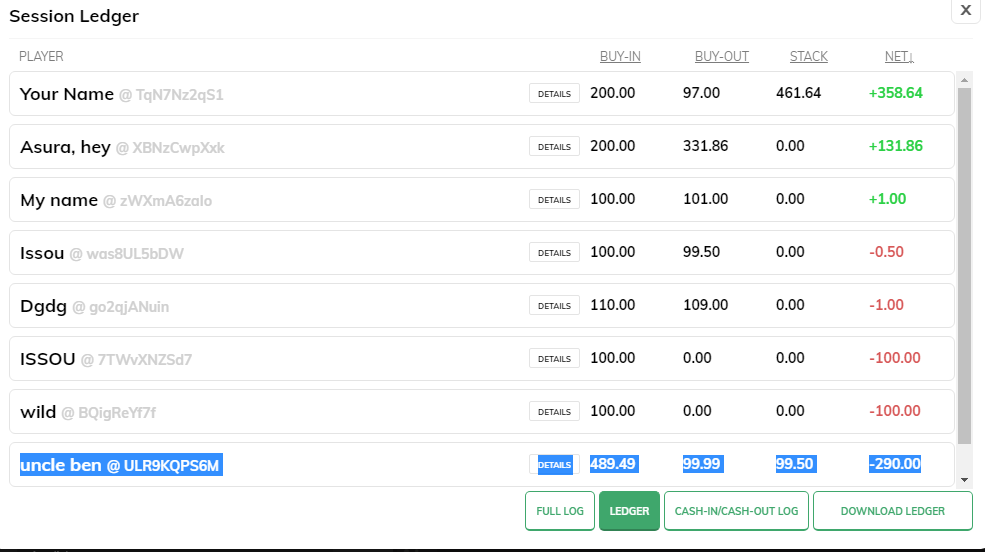
Task: Open details for uncle ben
Action: pos(554,465)
